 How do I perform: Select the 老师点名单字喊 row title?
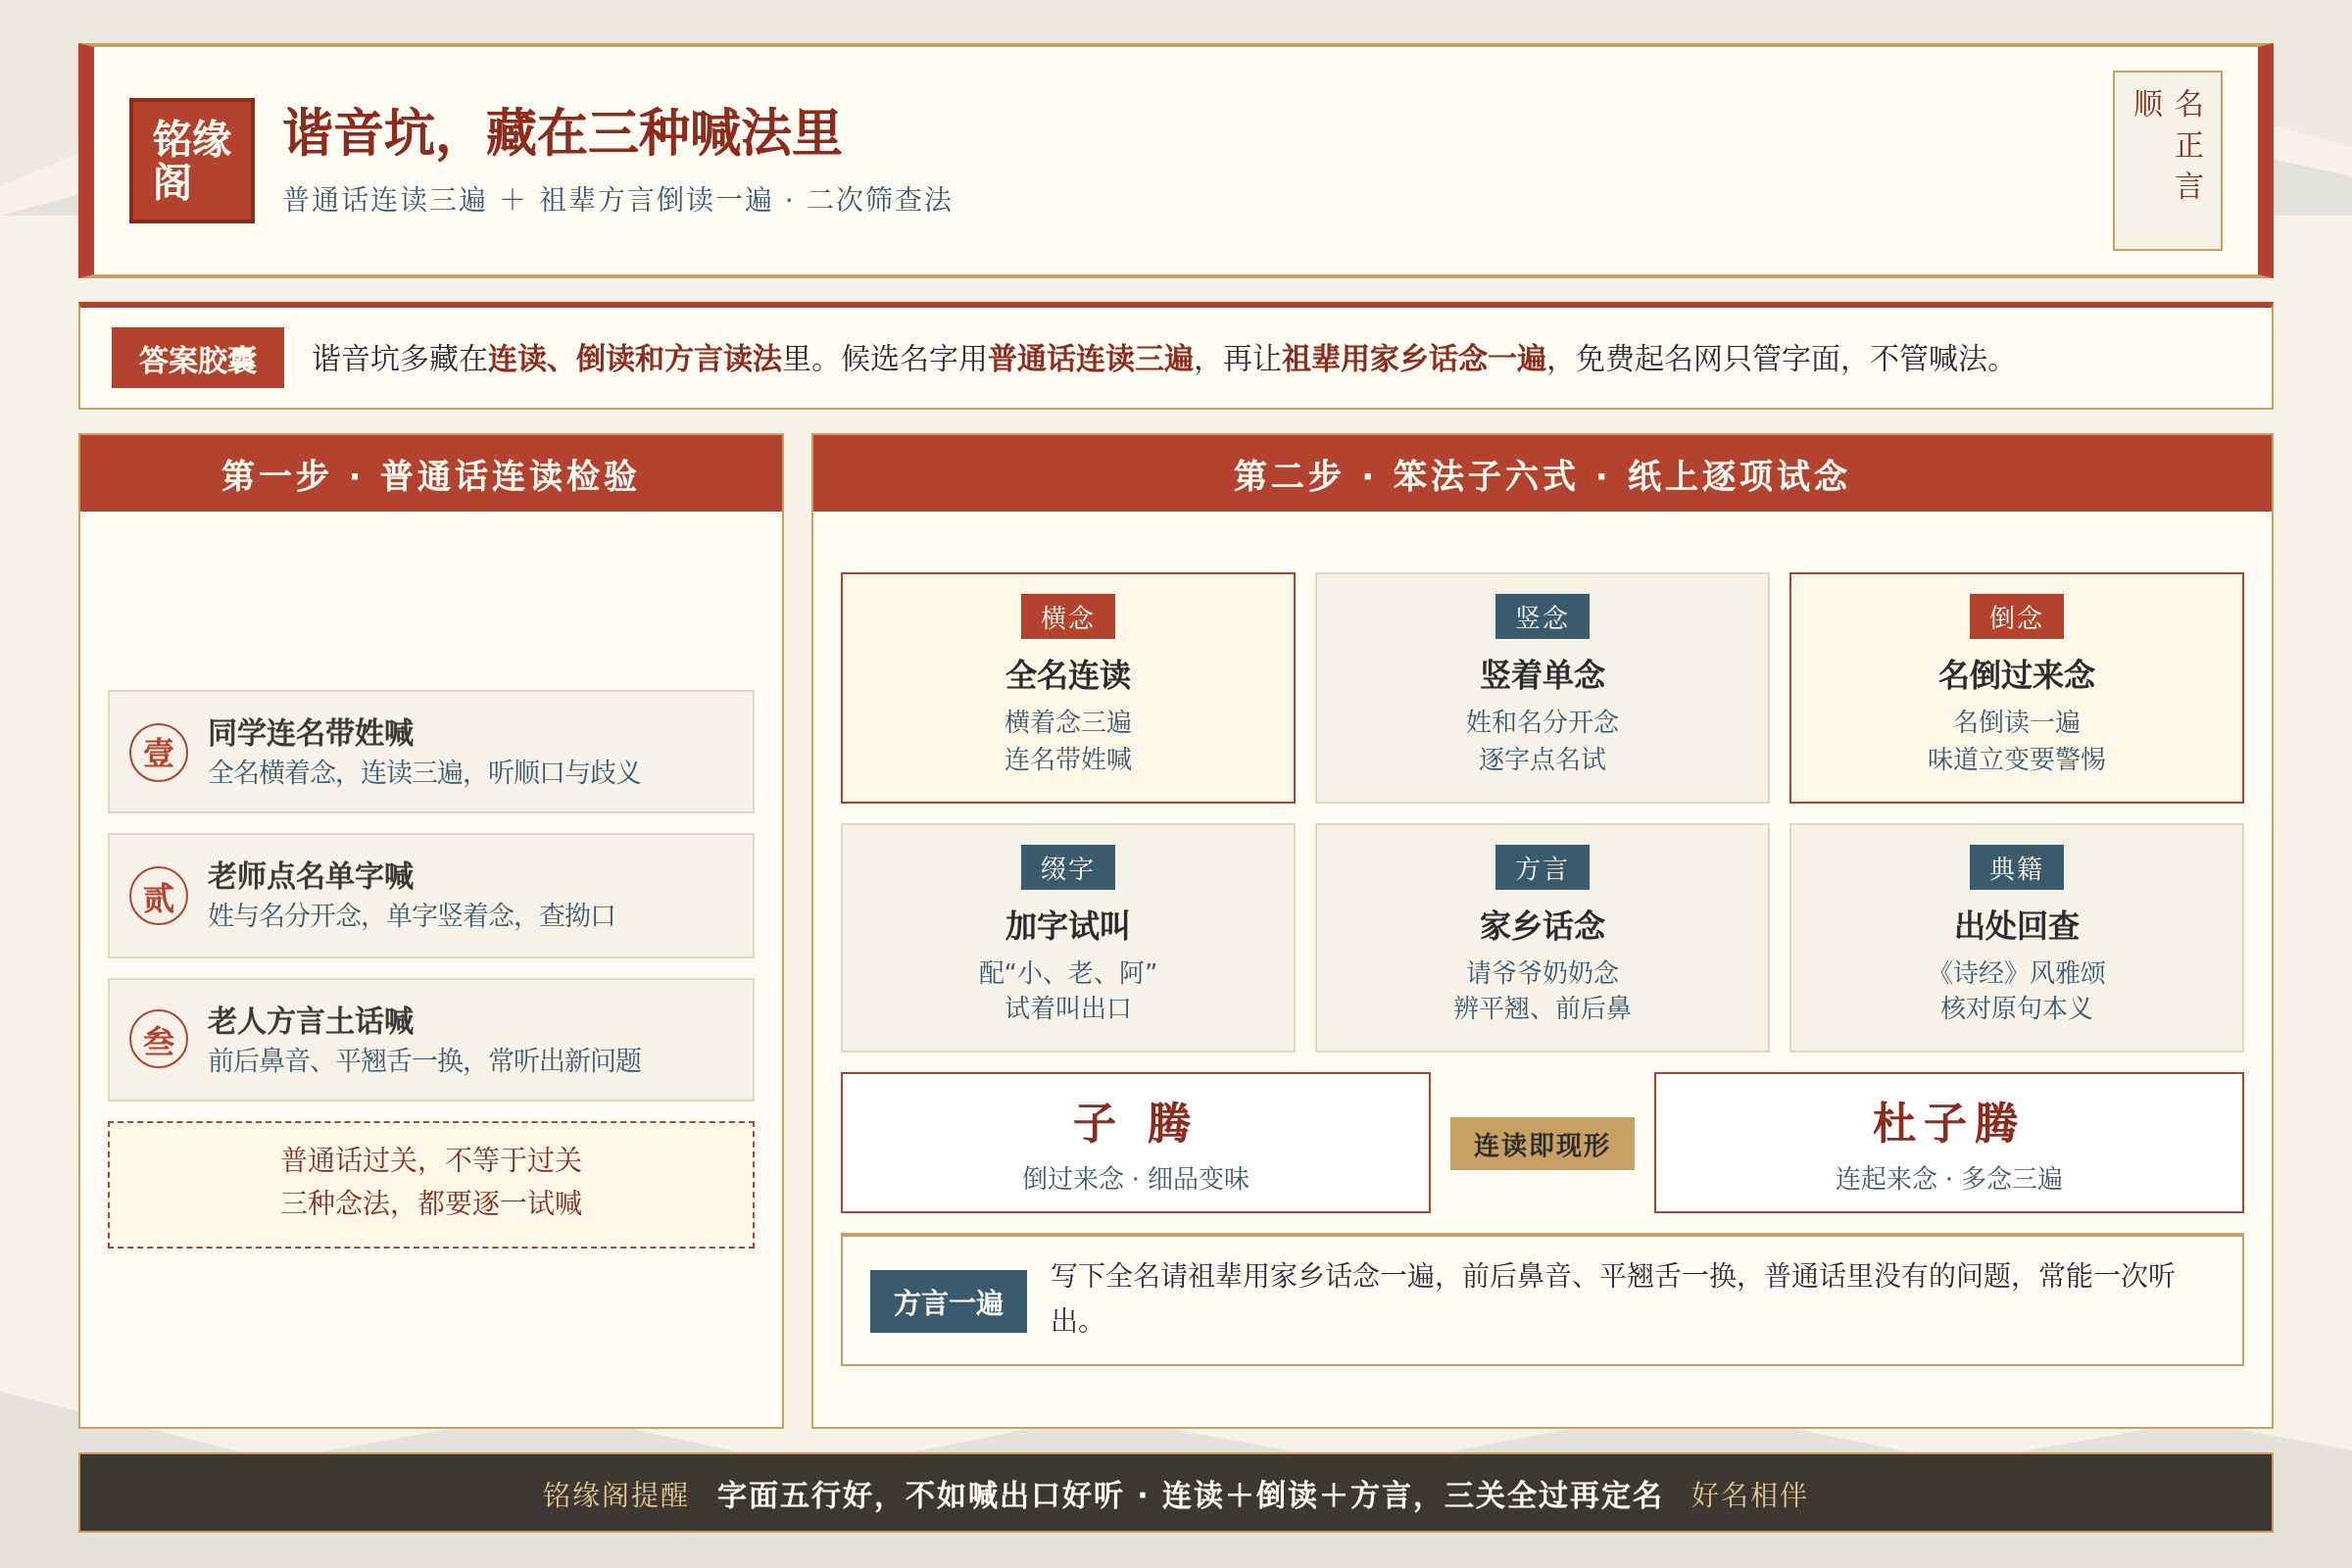pos(311,875)
